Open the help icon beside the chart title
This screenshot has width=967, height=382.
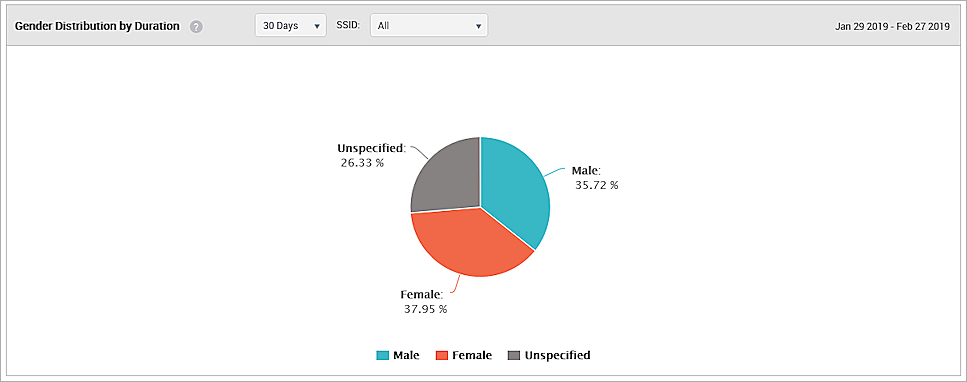coord(196,27)
